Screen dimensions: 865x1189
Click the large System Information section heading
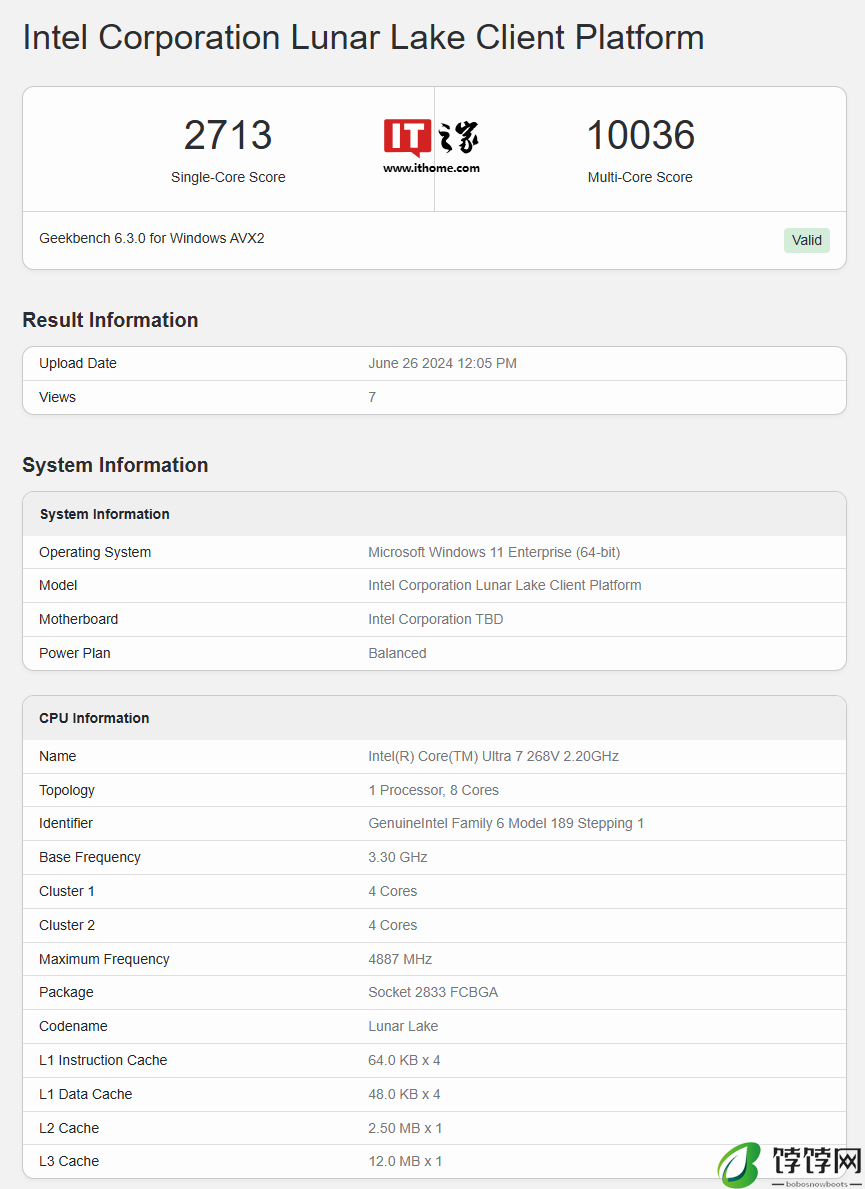click(x=115, y=465)
